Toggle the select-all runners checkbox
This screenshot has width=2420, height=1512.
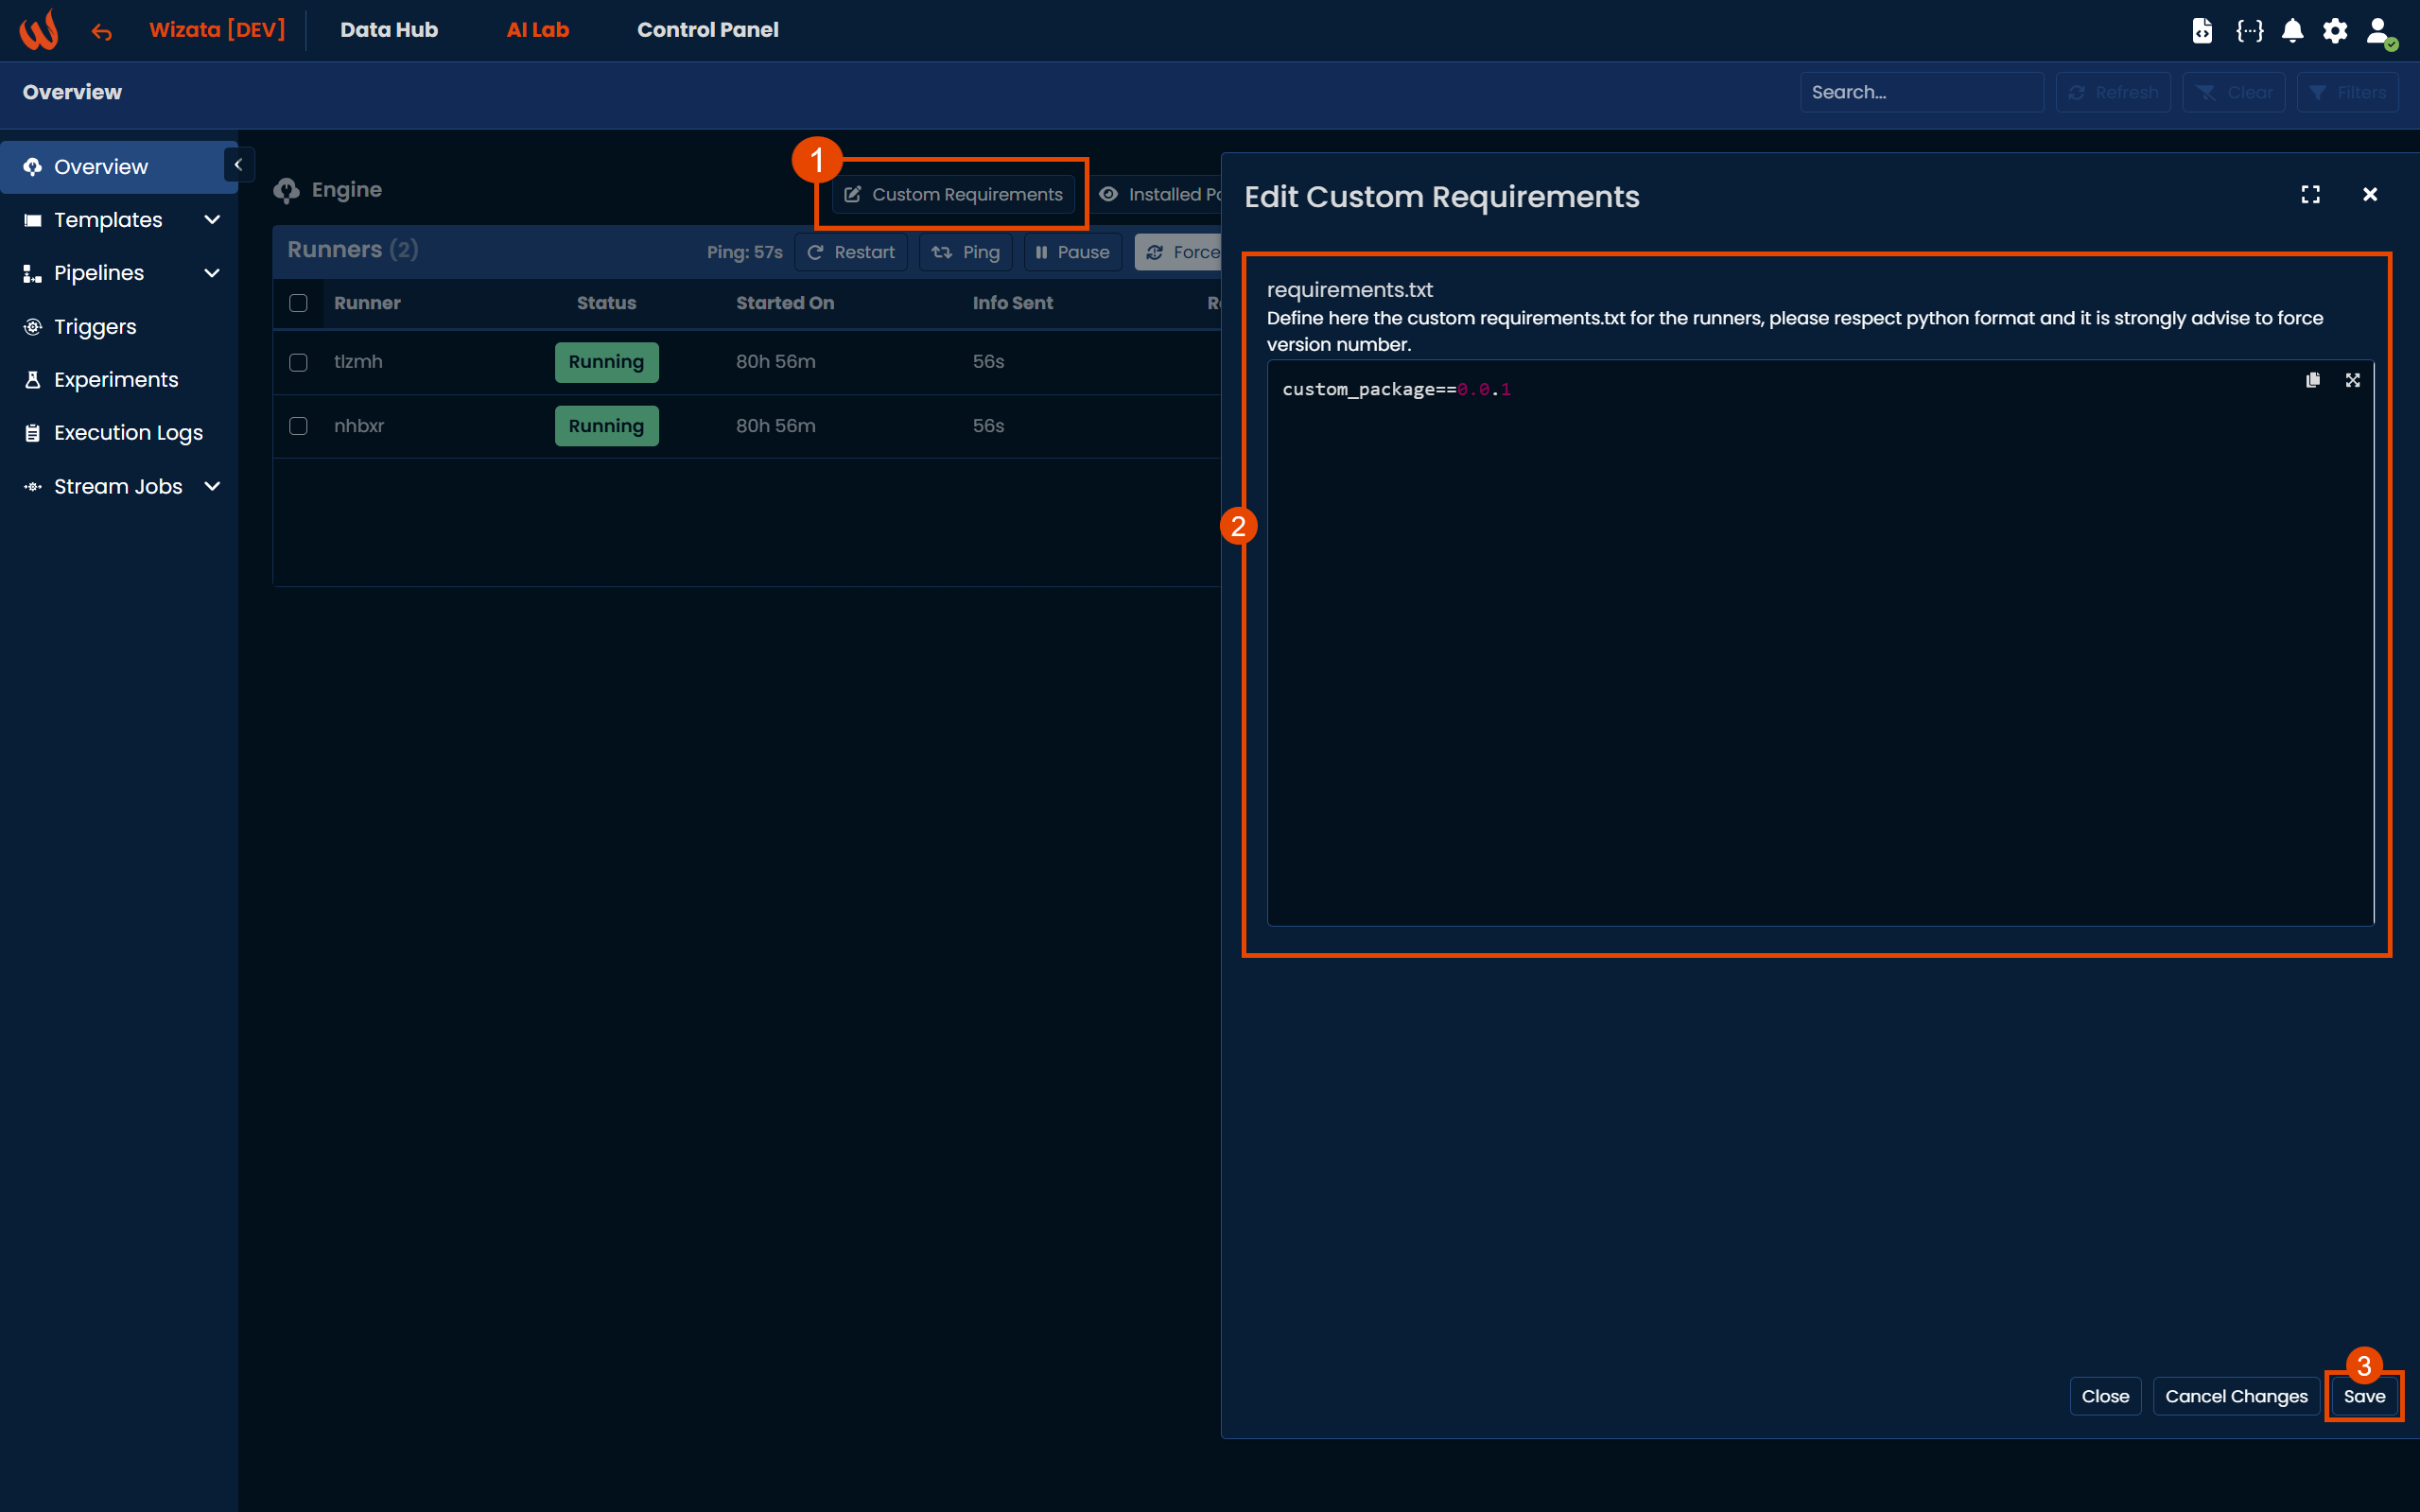pyautogui.click(x=298, y=303)
